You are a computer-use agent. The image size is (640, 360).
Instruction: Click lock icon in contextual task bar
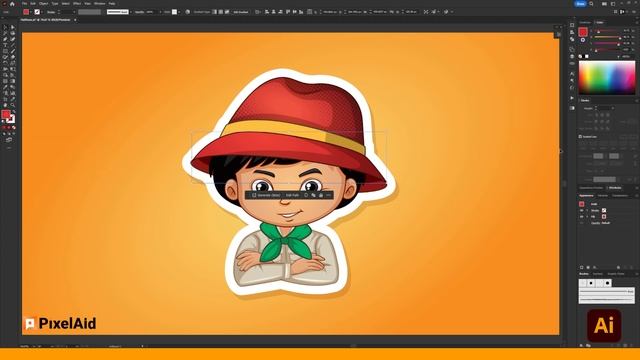pos(321,196)
